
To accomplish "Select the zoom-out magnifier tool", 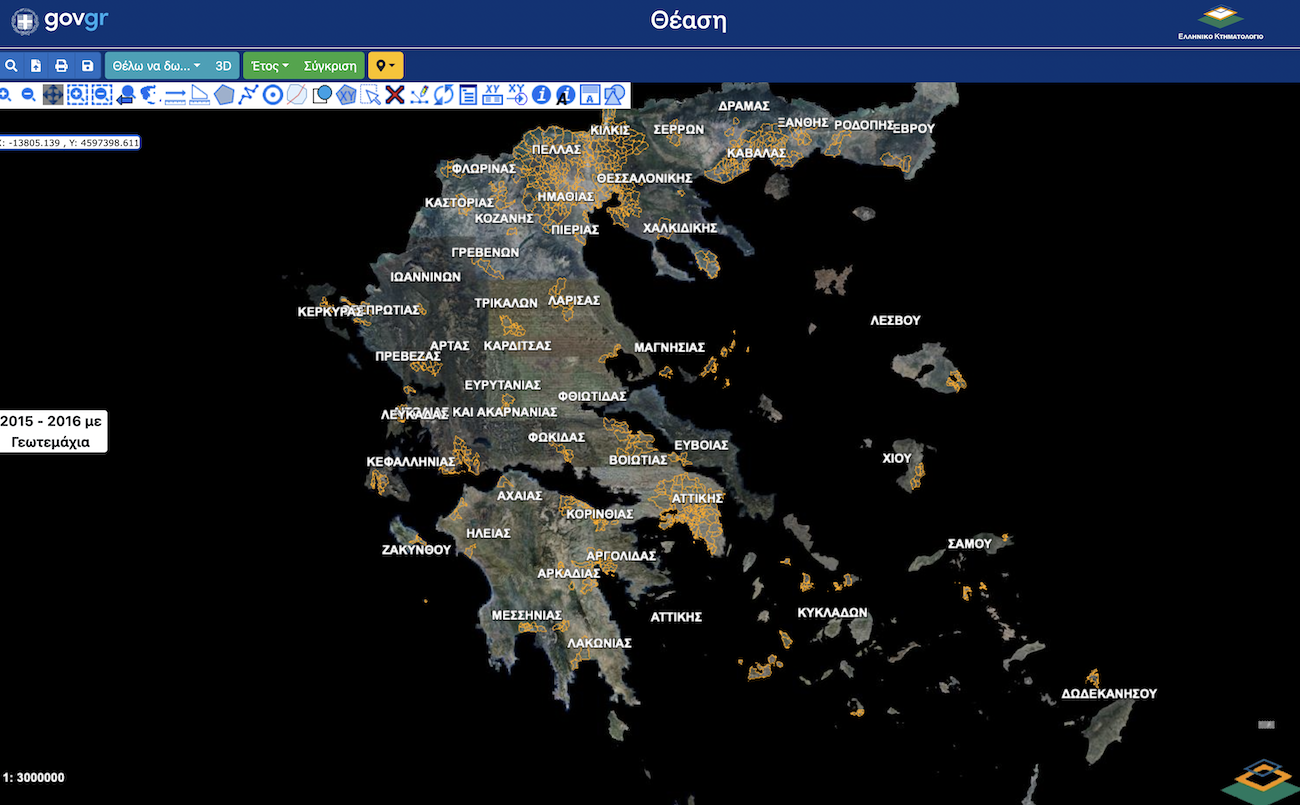I will [28, 95].
